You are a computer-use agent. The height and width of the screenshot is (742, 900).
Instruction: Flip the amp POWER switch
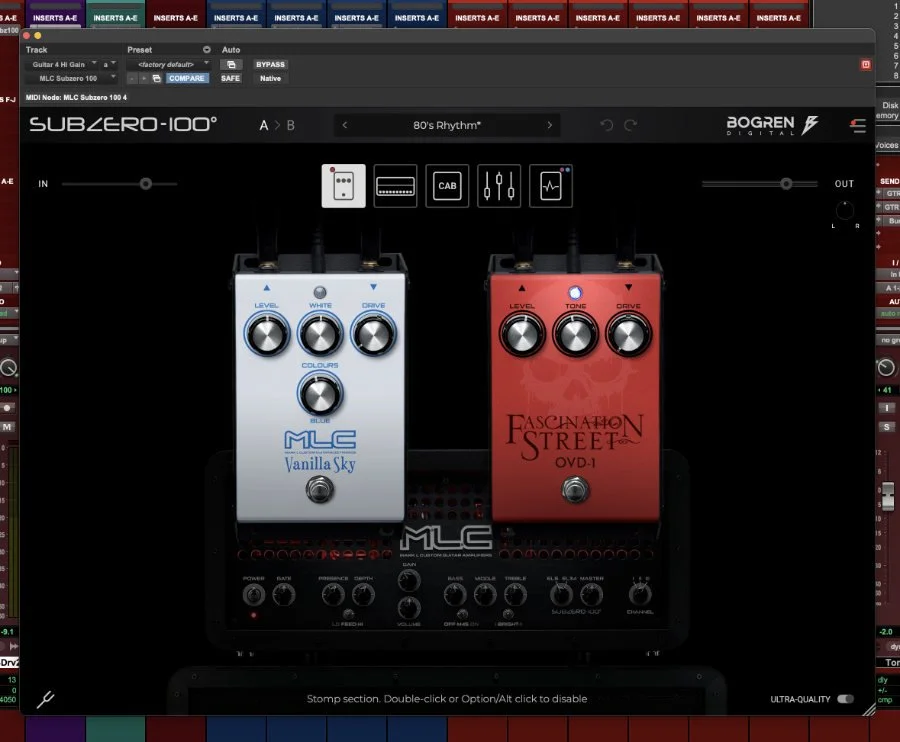click(x=254, y=595)
